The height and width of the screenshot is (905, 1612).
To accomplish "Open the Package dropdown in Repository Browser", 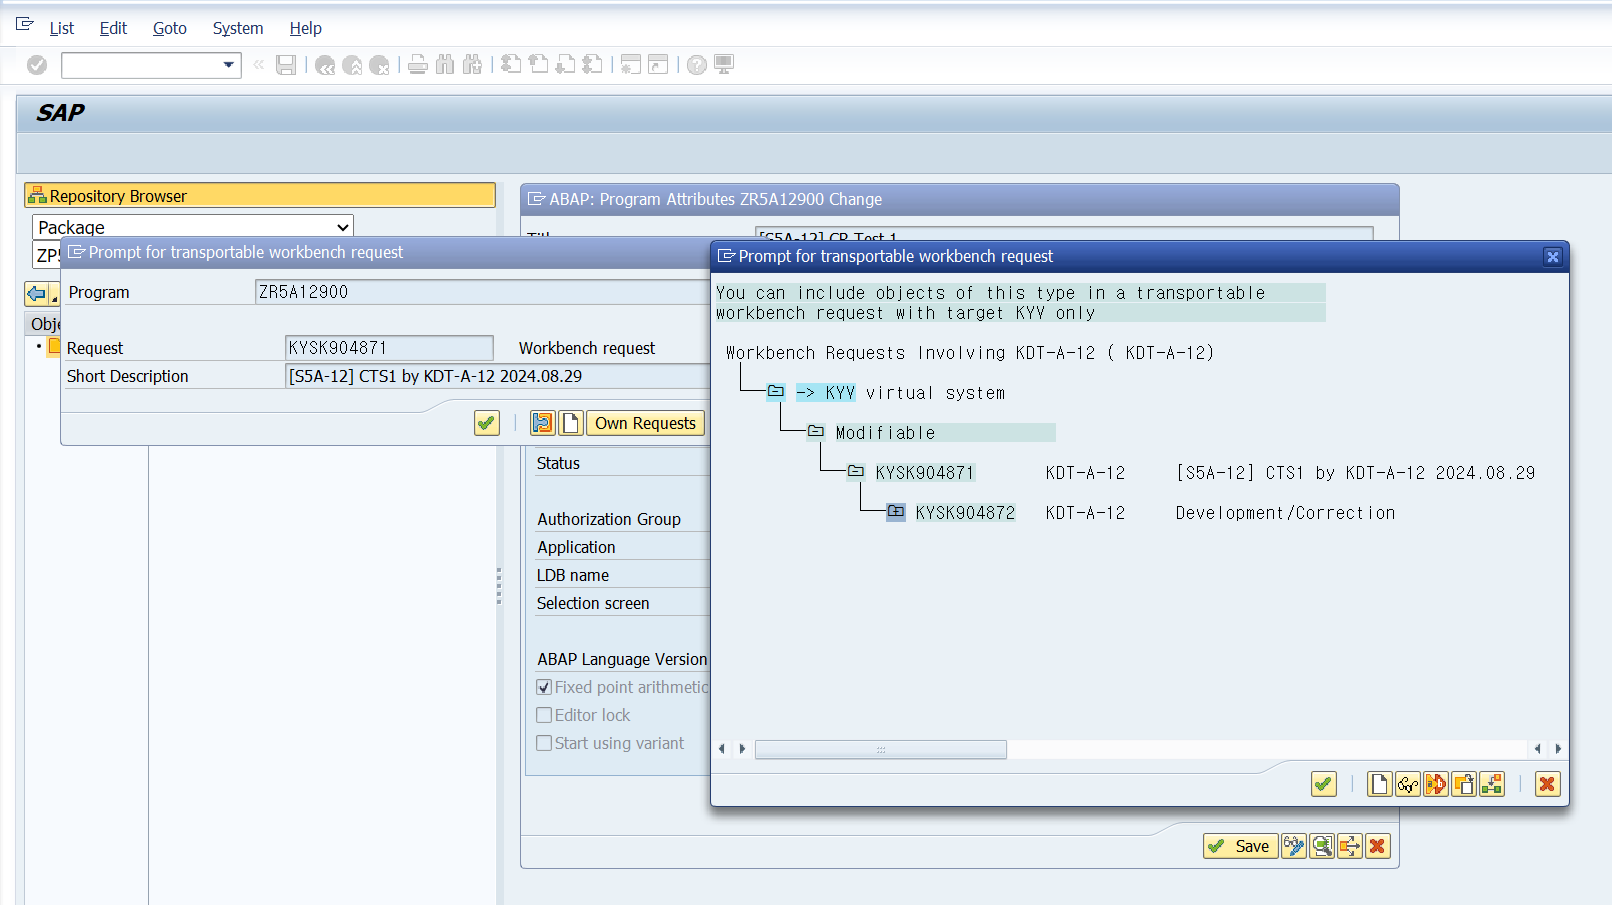I will (x=343, y=227).
